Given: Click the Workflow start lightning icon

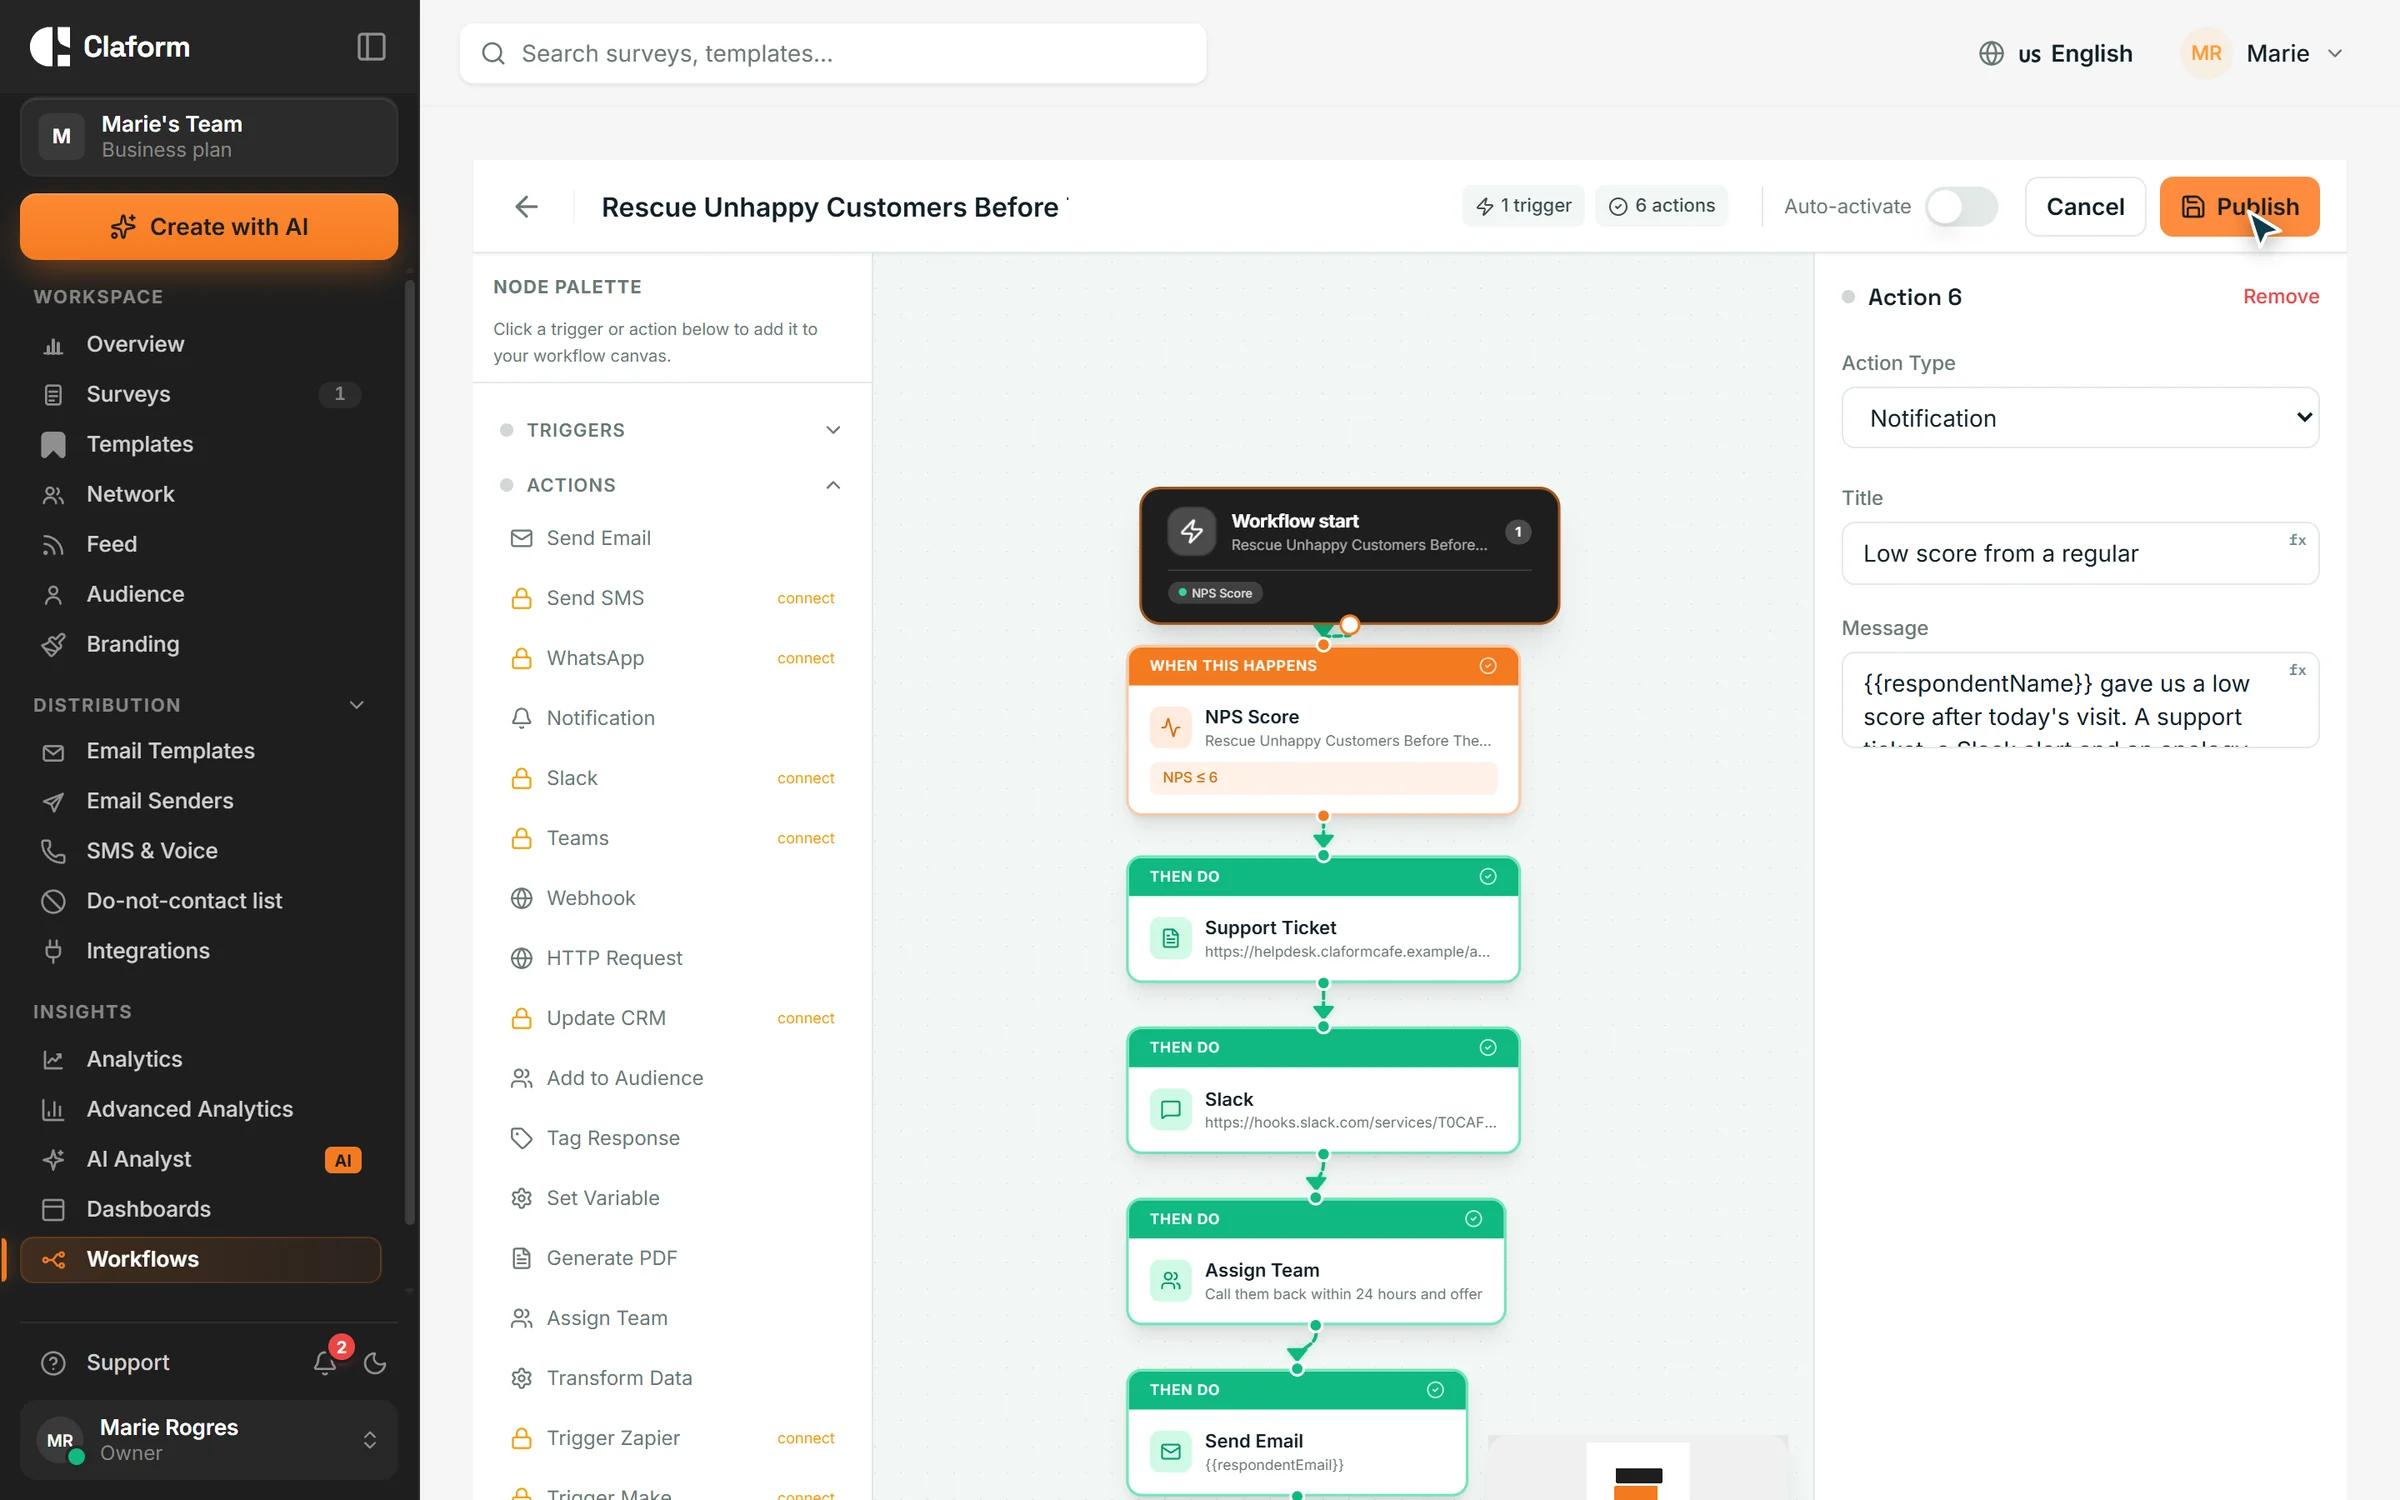Looking at the screenshot, I should pyautogui.click(x=1191, y=531).
